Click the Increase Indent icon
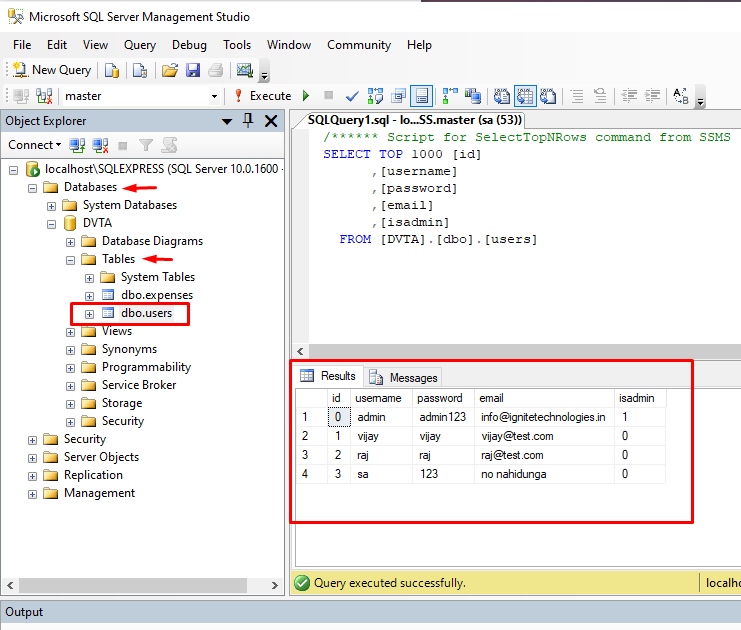Viewport: 741px width, 630px height. click(653, 96)
